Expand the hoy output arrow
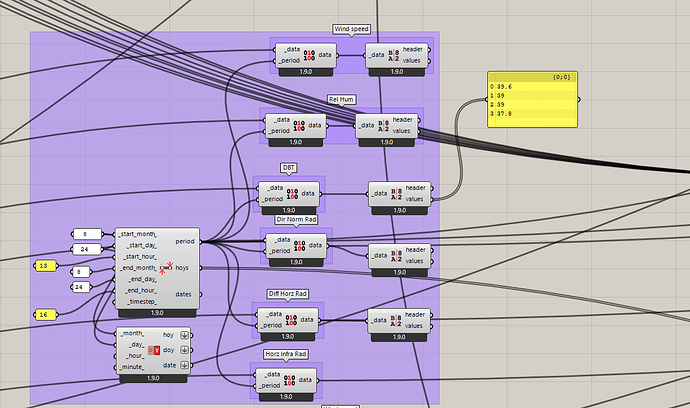This screenshot has height=408, width=690. pyautogui.click(x=184, y=336)
